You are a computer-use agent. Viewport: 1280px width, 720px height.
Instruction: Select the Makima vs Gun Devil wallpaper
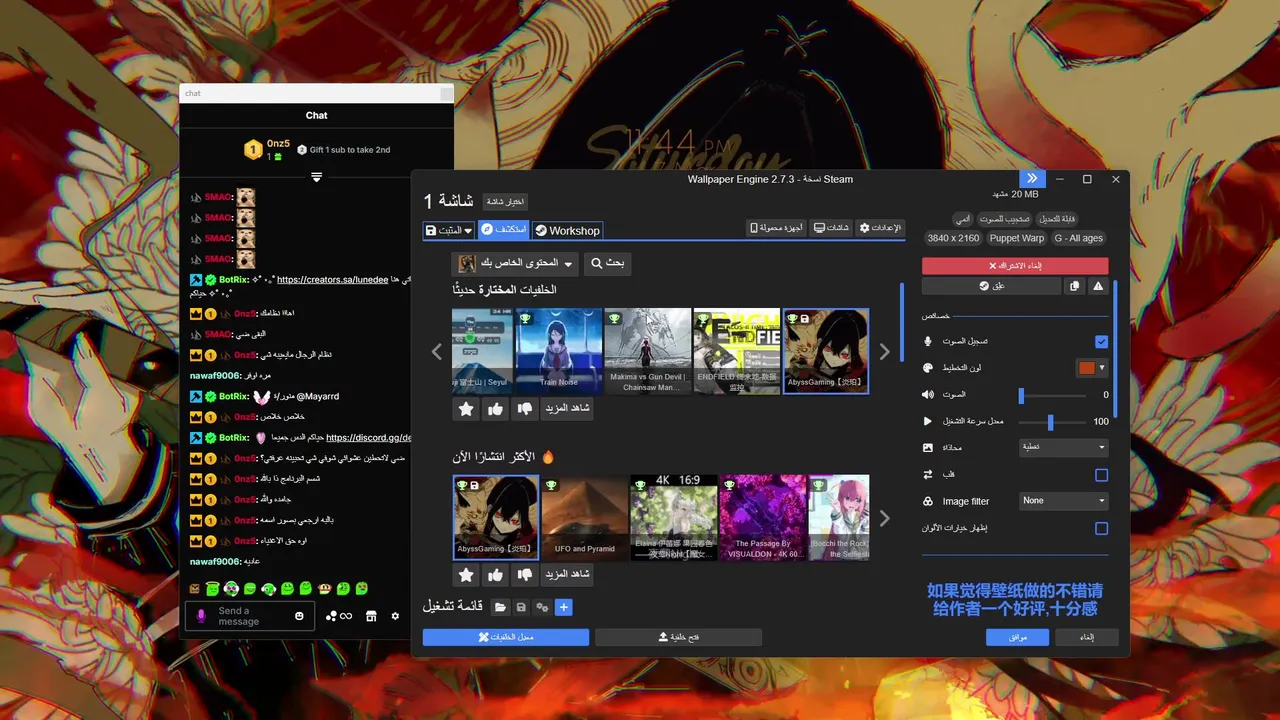(647, 351)
